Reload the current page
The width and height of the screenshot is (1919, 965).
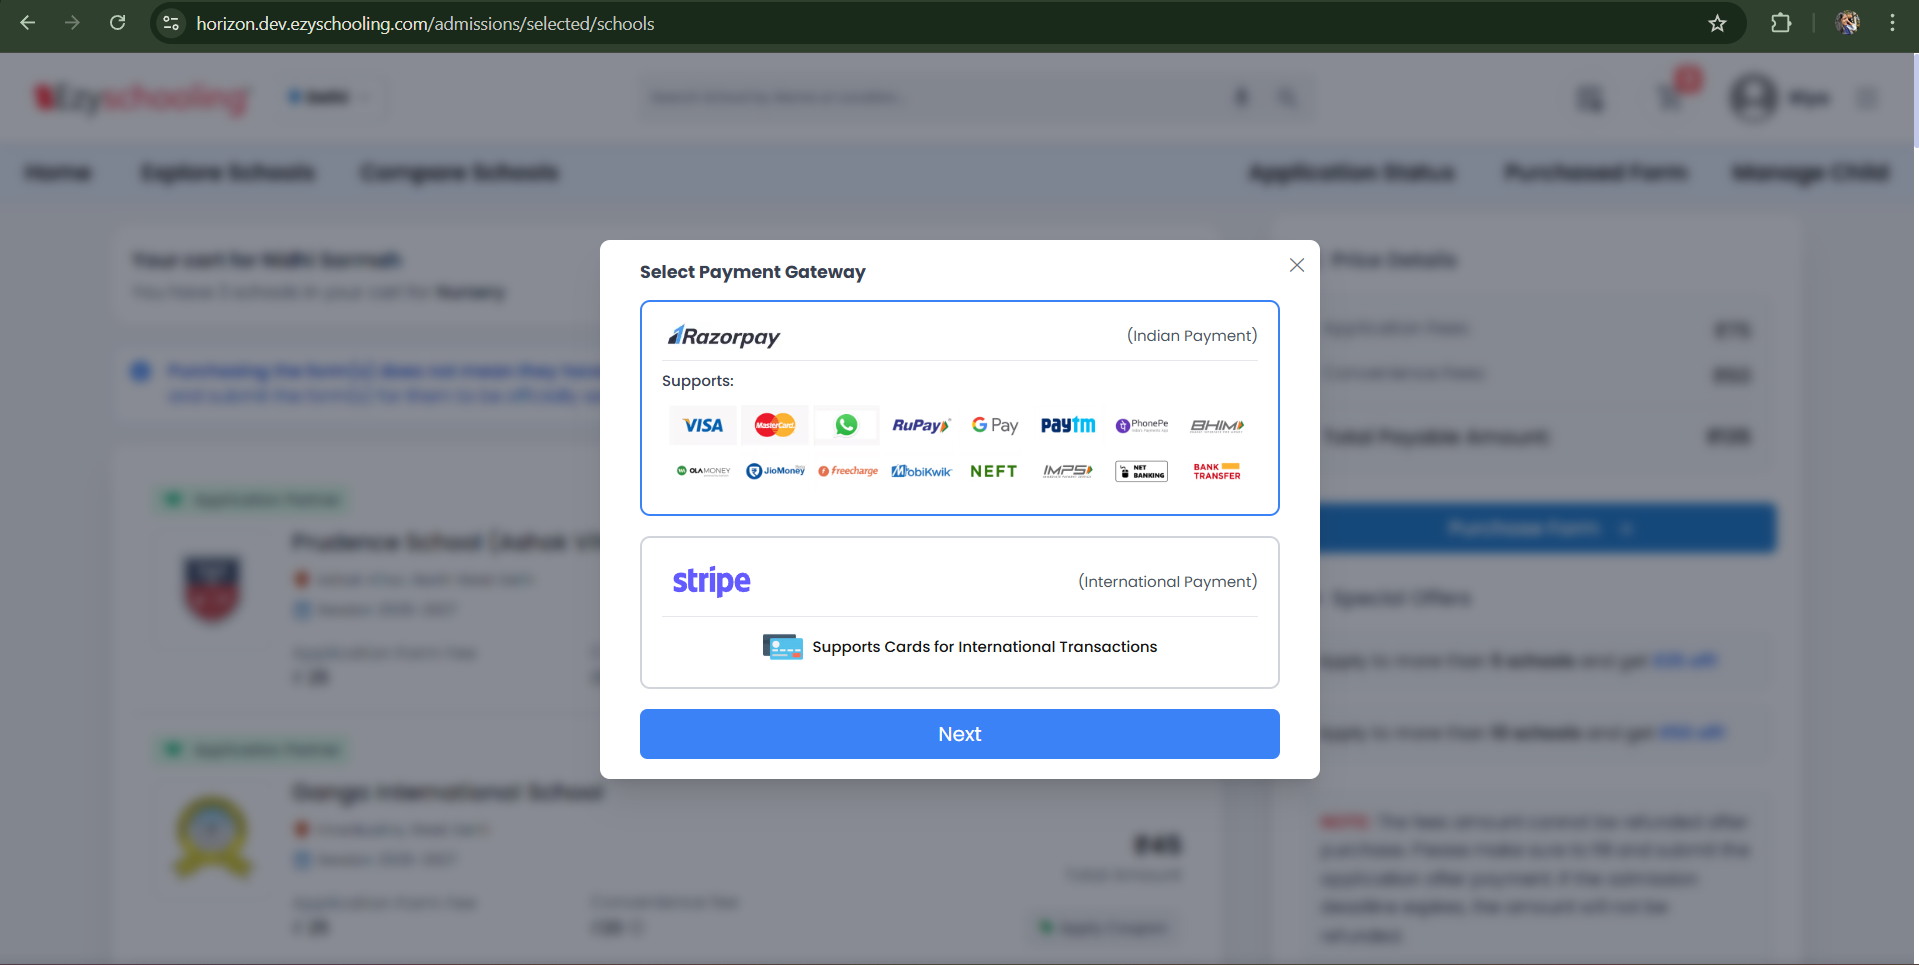[117, 23]
